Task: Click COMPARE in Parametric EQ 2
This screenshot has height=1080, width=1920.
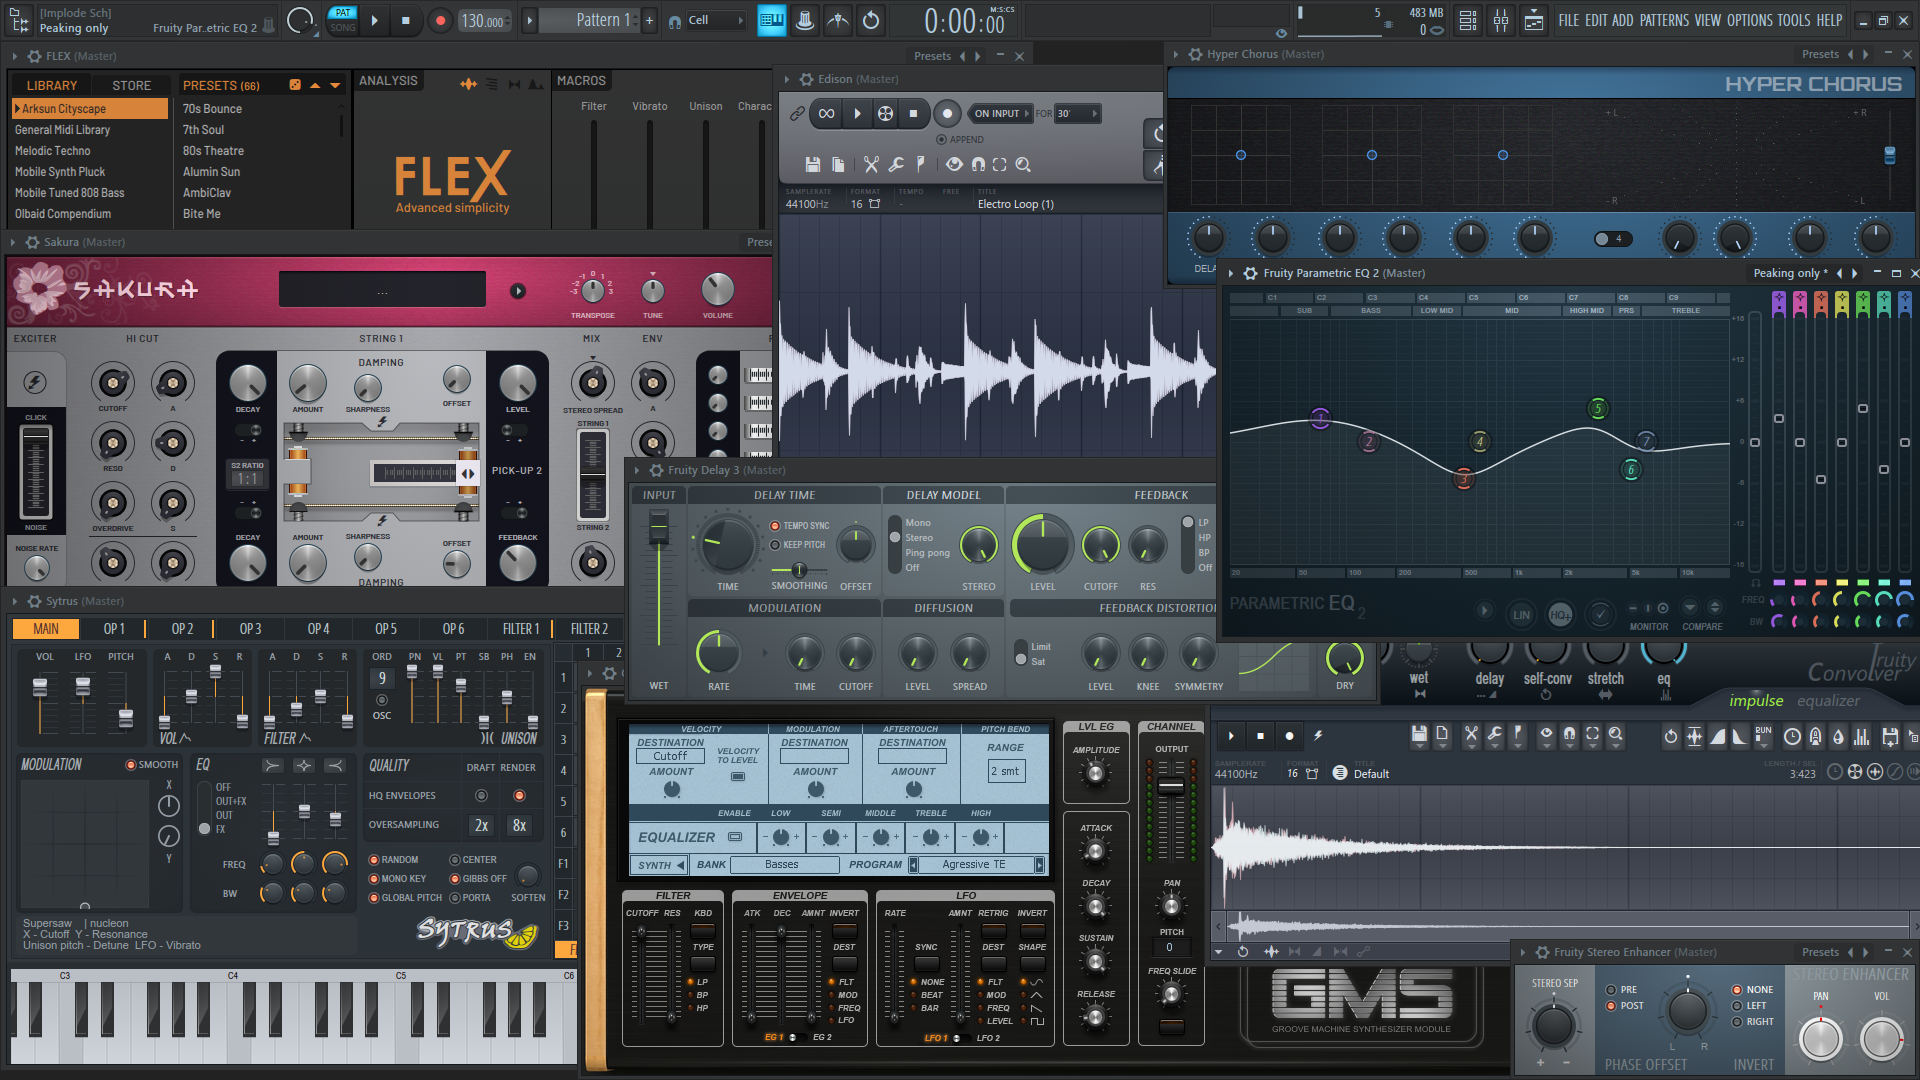Action: click(x=1702, y=626)
